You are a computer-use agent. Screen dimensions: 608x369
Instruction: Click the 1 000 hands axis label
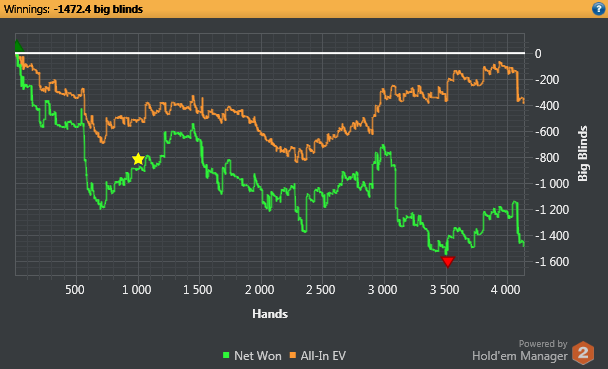click(136, 290)
